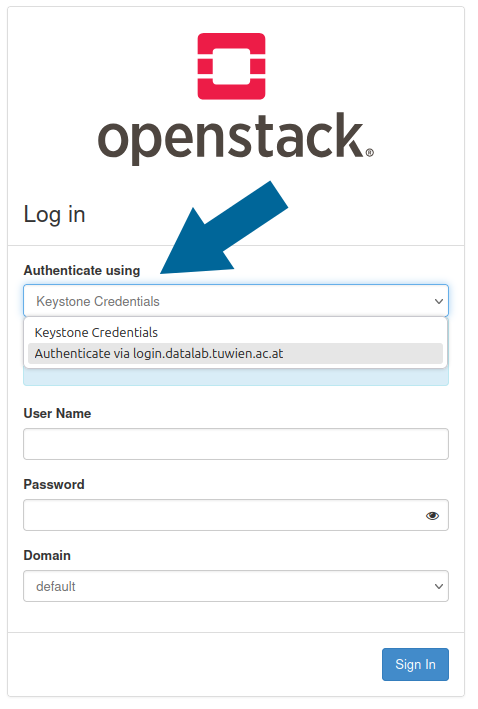Select Keystone Credentials option in list
The height and width of the screenshot is (709, 478).
click(235, 332)
